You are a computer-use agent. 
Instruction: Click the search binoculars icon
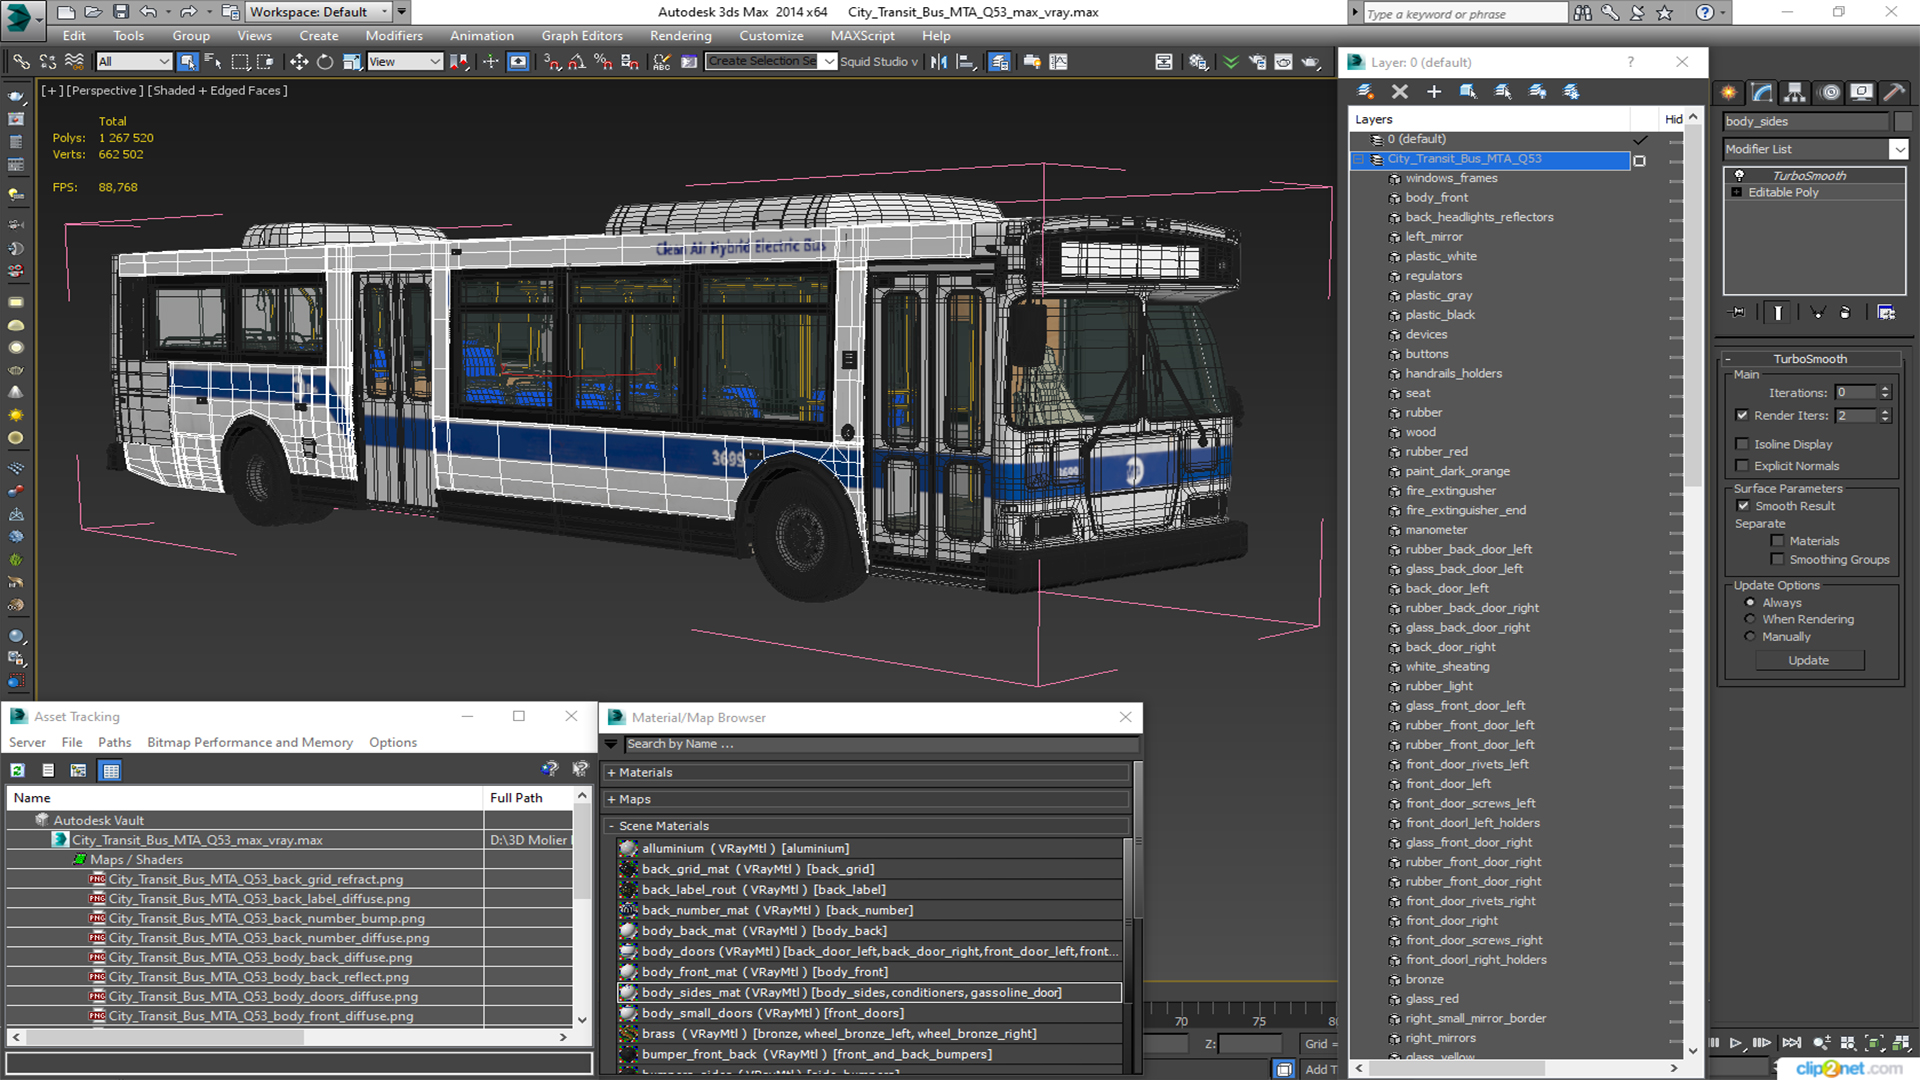coord(1582,13)
